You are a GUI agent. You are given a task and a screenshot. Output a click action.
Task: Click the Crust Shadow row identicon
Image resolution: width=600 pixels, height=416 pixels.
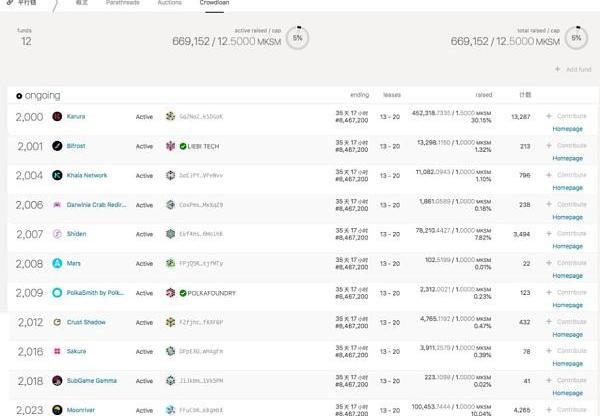click(170, 322)
